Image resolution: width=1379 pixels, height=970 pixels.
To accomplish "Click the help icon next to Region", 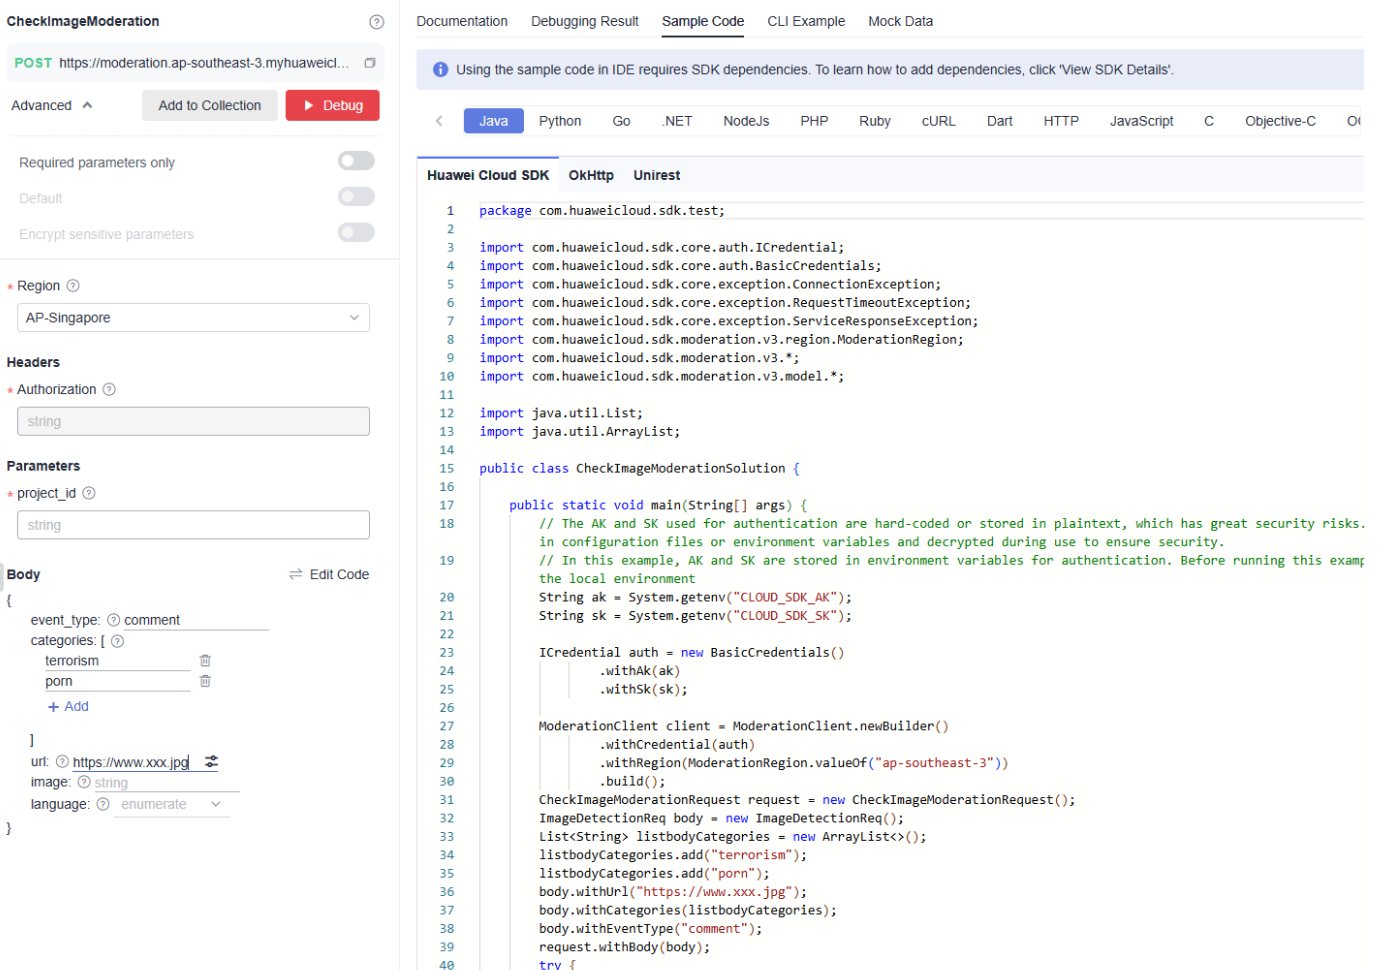I will 73,286.
